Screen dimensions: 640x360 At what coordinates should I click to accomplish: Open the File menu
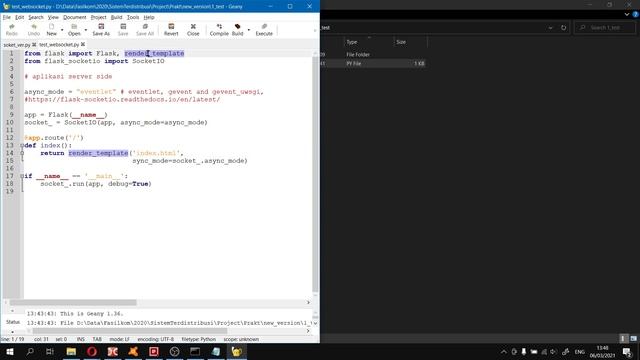(7, 17)
